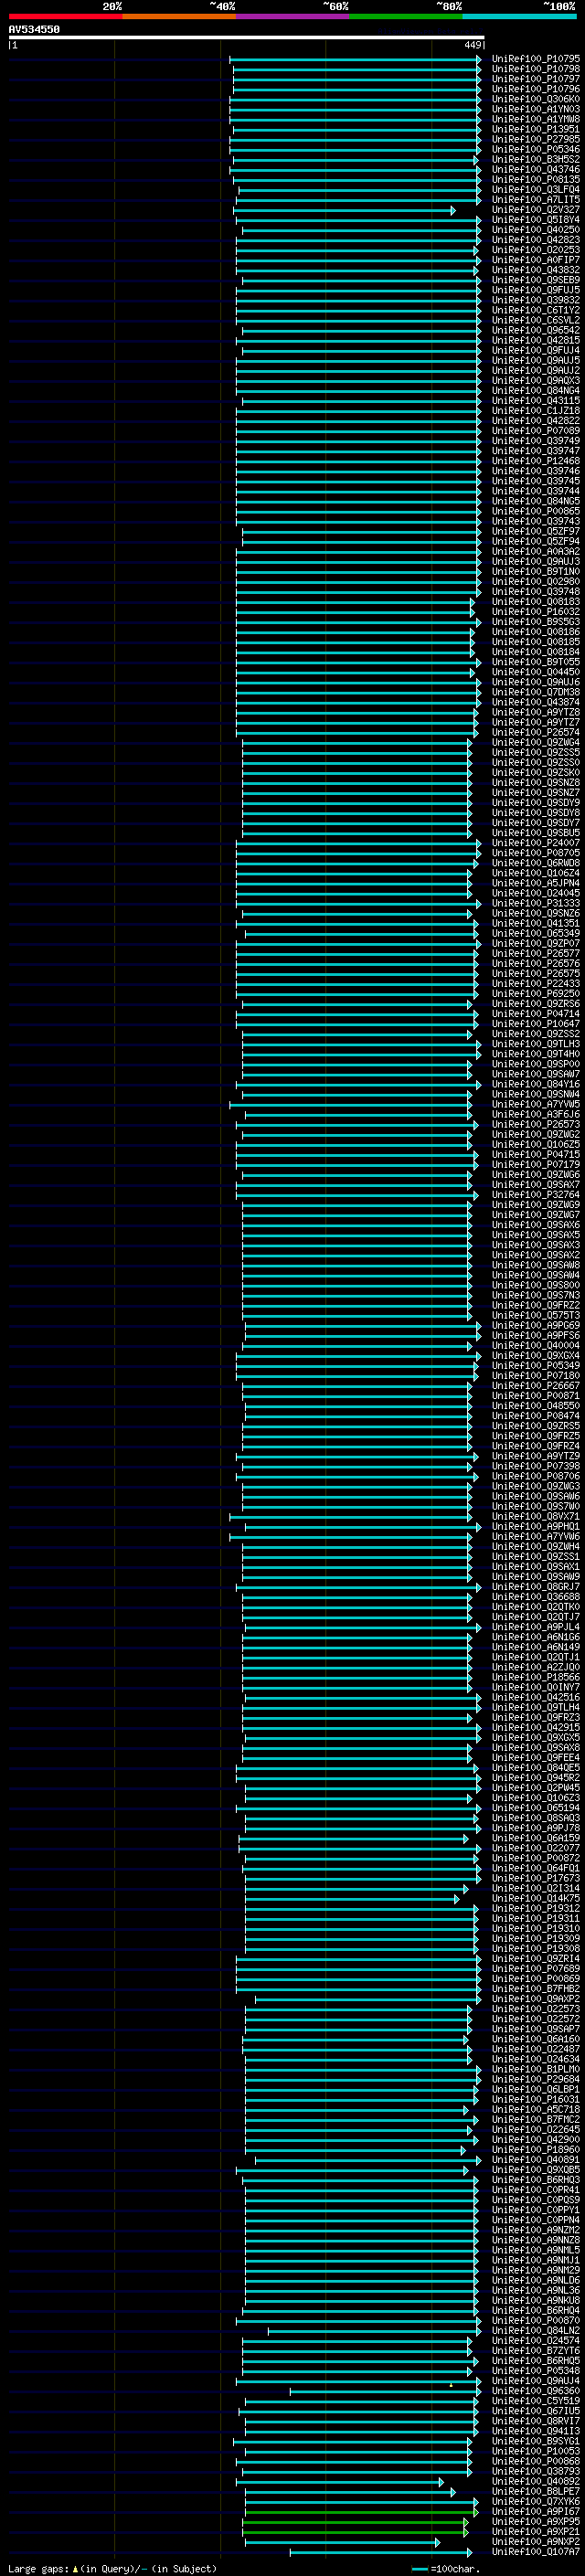The width and height of the screenshot is (585, 2576).
Task: Click the orange ~40% identity legend segment
Action: pos(179,16)
